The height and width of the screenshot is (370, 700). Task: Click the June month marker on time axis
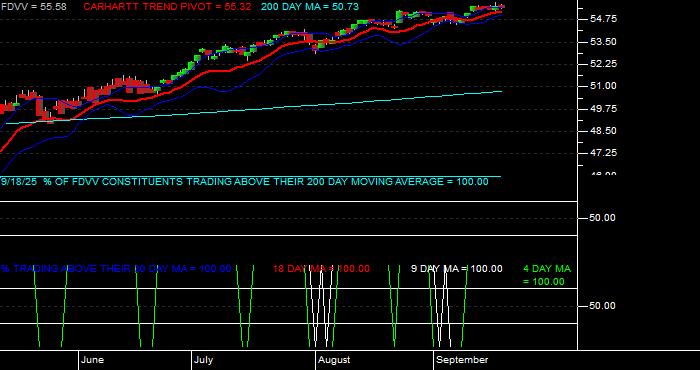[93, 360]
